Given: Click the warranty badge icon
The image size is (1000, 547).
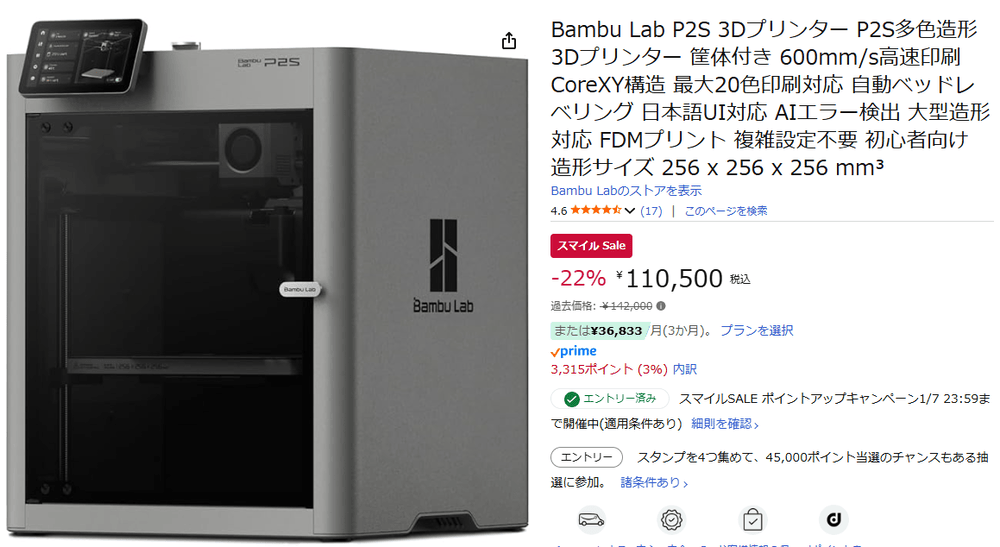Looking at the screenshot, I should 672,520.
